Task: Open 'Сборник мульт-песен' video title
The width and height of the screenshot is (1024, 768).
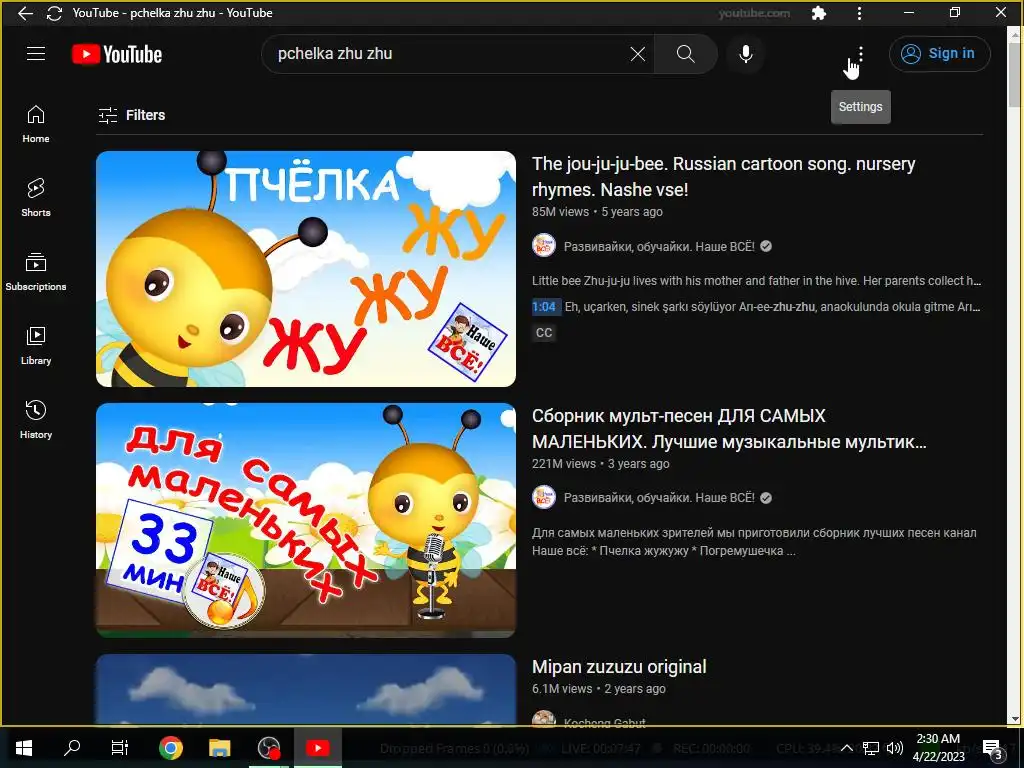Action: pyautogui.click(x=729, y=428)
